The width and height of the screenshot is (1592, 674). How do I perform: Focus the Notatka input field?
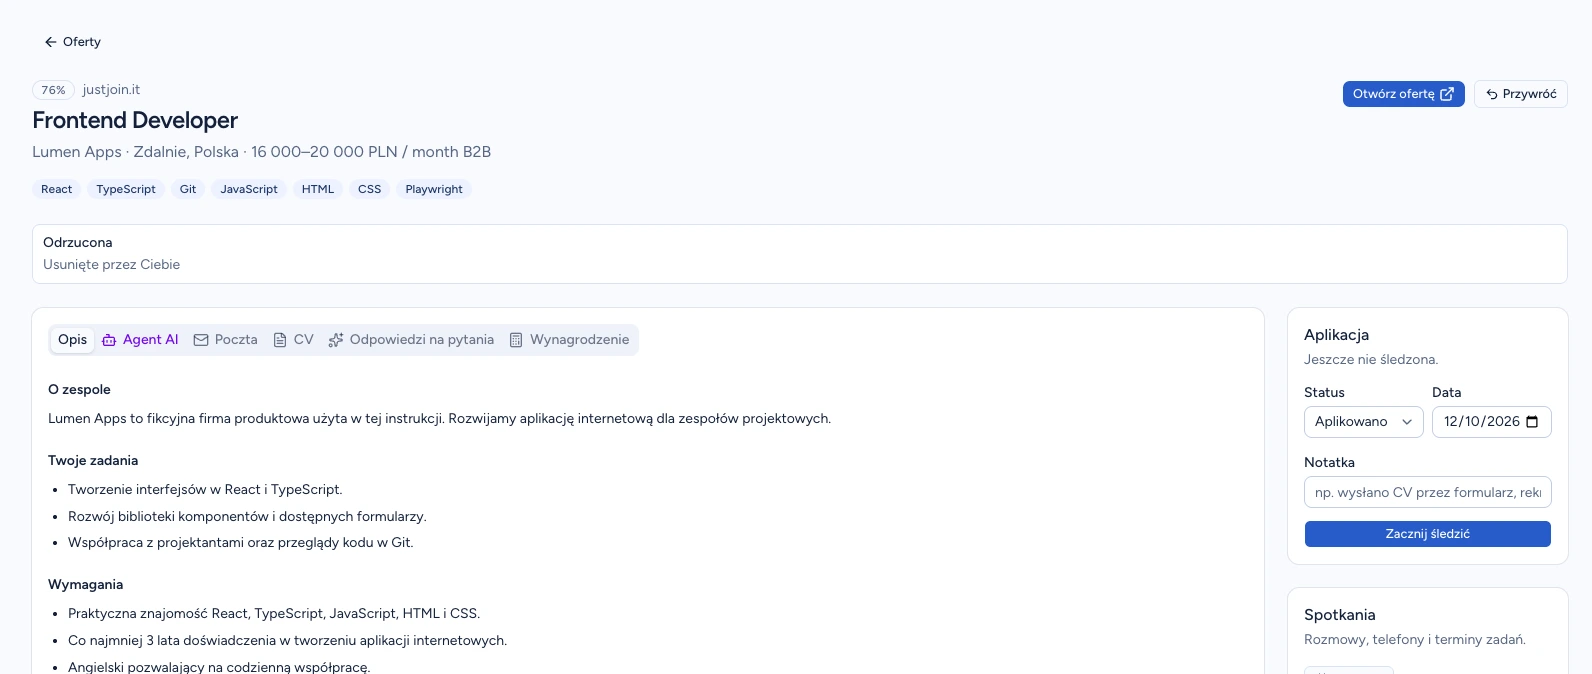point(1427,492)
